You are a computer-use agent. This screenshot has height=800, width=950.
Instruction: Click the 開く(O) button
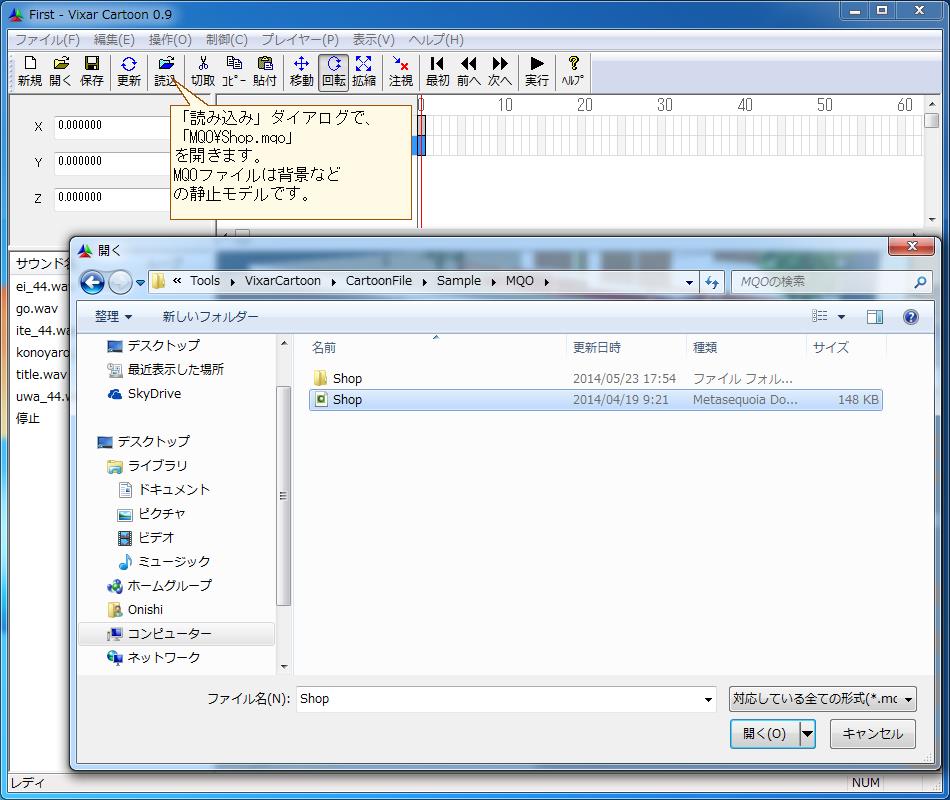tap(765, 734)
